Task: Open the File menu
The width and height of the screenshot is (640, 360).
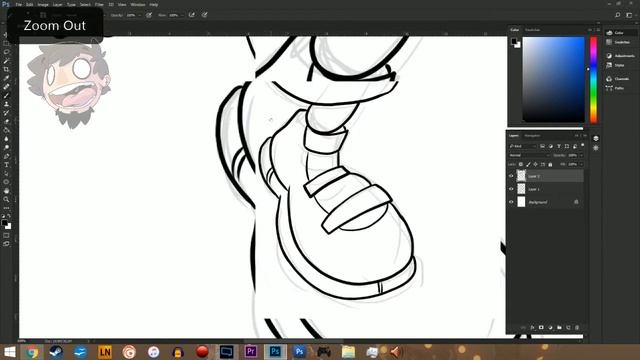Action: [x=18, y=4]
